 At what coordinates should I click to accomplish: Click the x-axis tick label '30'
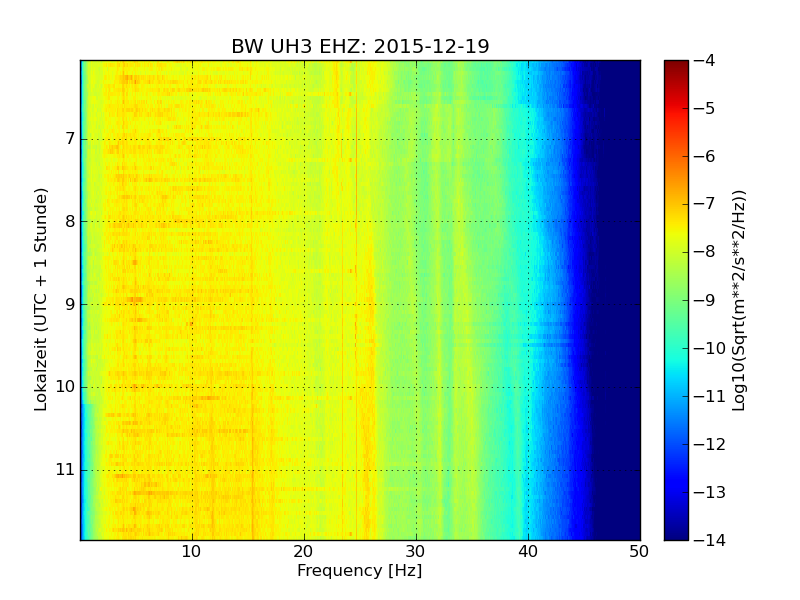[x=416, y=552]
